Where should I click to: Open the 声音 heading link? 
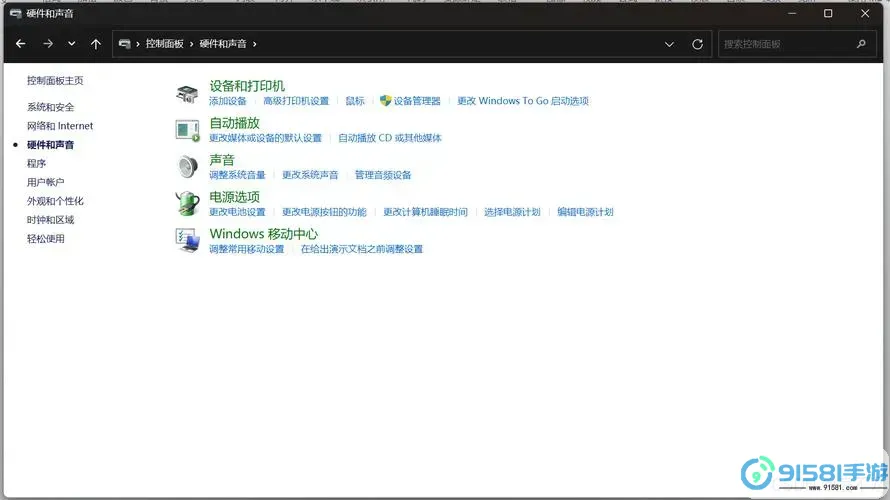[222, 160]
